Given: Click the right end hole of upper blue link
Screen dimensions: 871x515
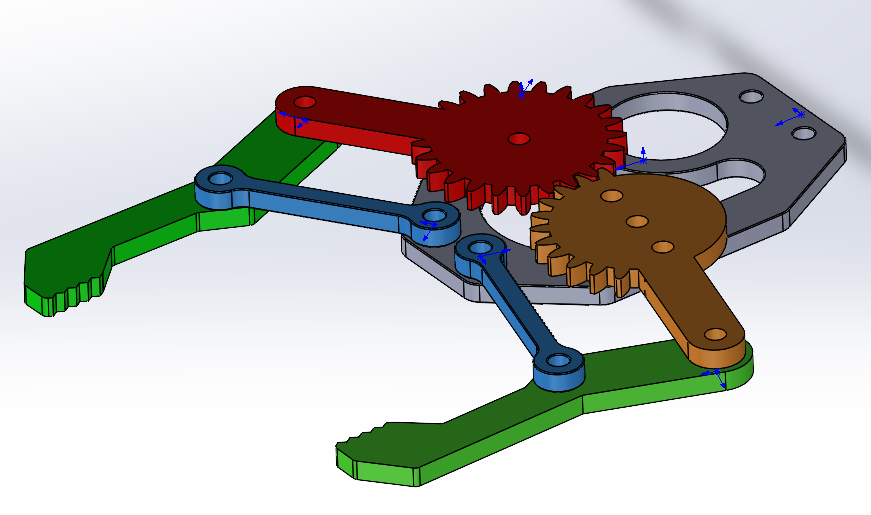Looking at the screenshot, I should click(433, 216).
